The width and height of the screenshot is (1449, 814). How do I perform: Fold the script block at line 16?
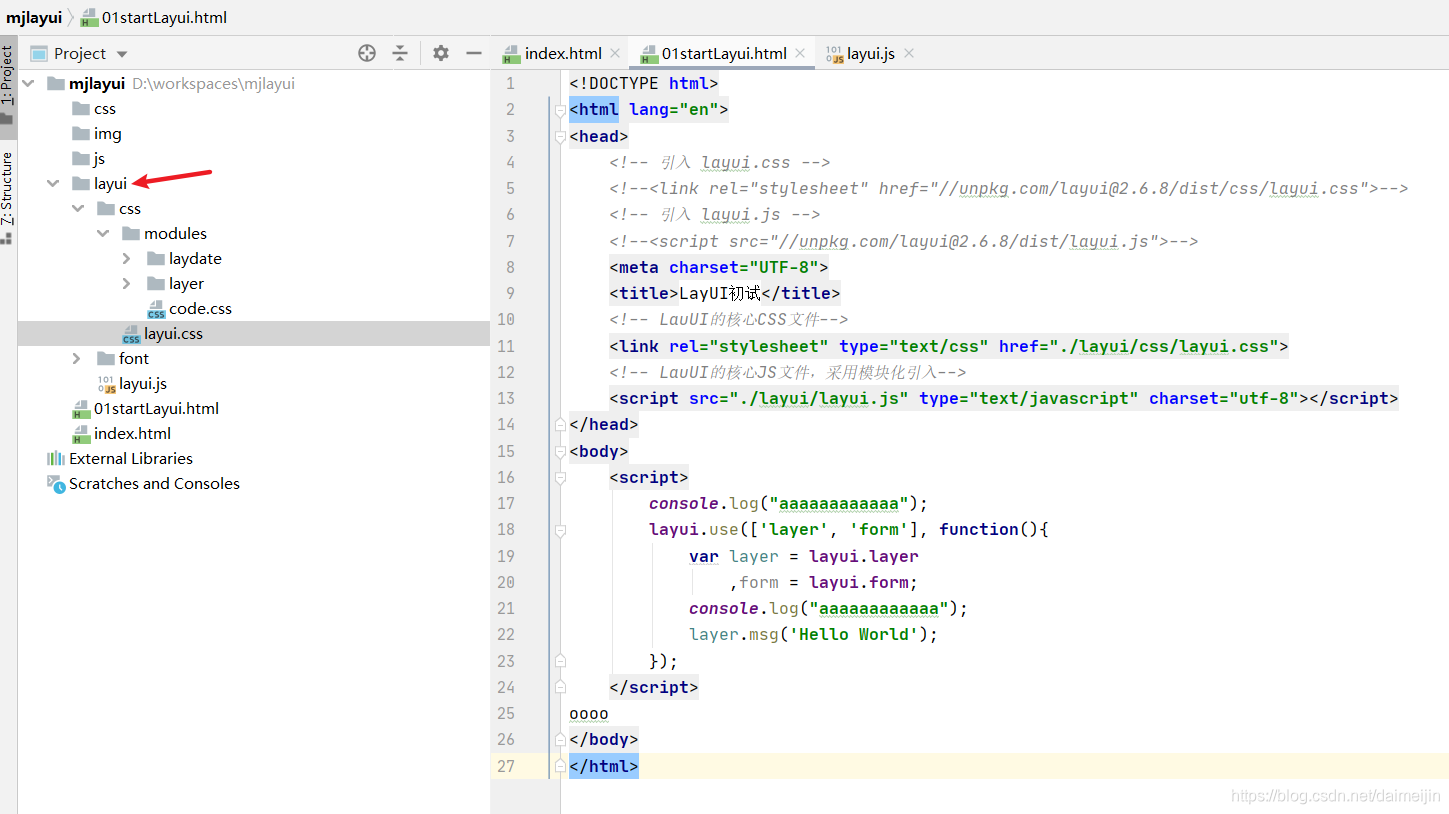click(560, 478)
